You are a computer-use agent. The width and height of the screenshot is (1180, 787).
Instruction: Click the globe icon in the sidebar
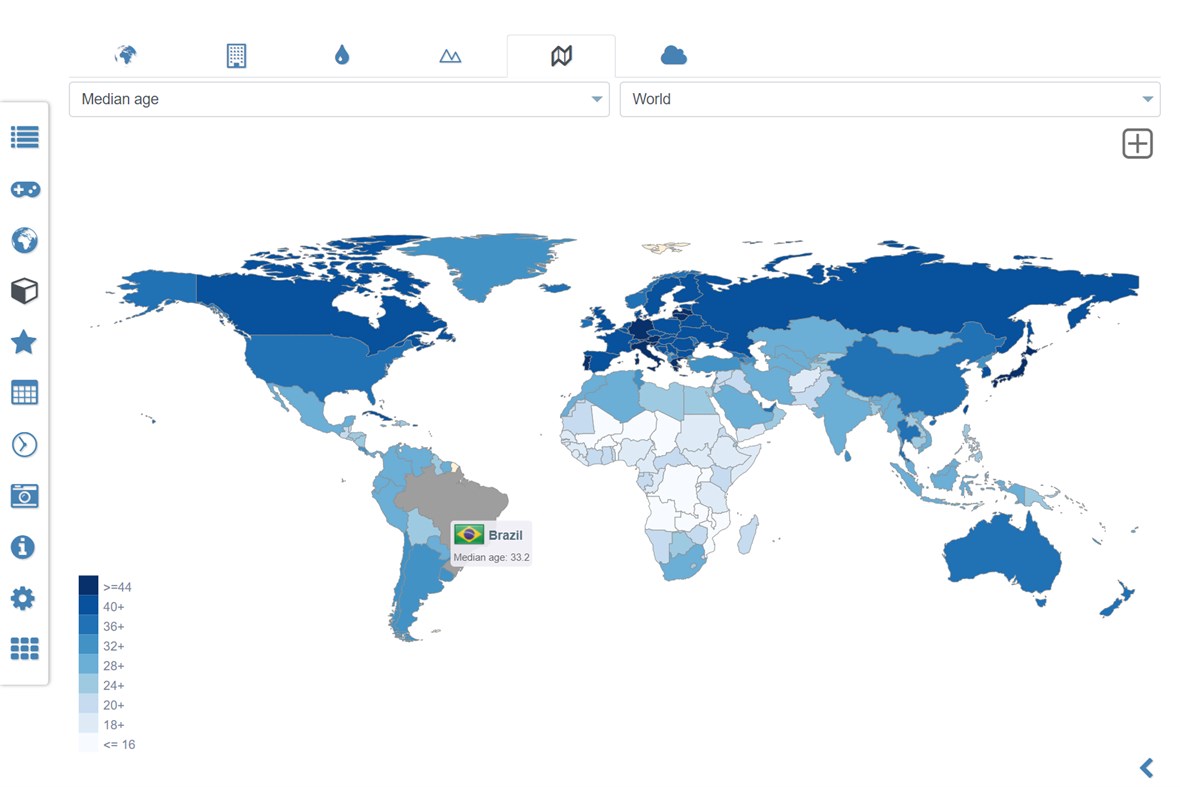(24, 240)
